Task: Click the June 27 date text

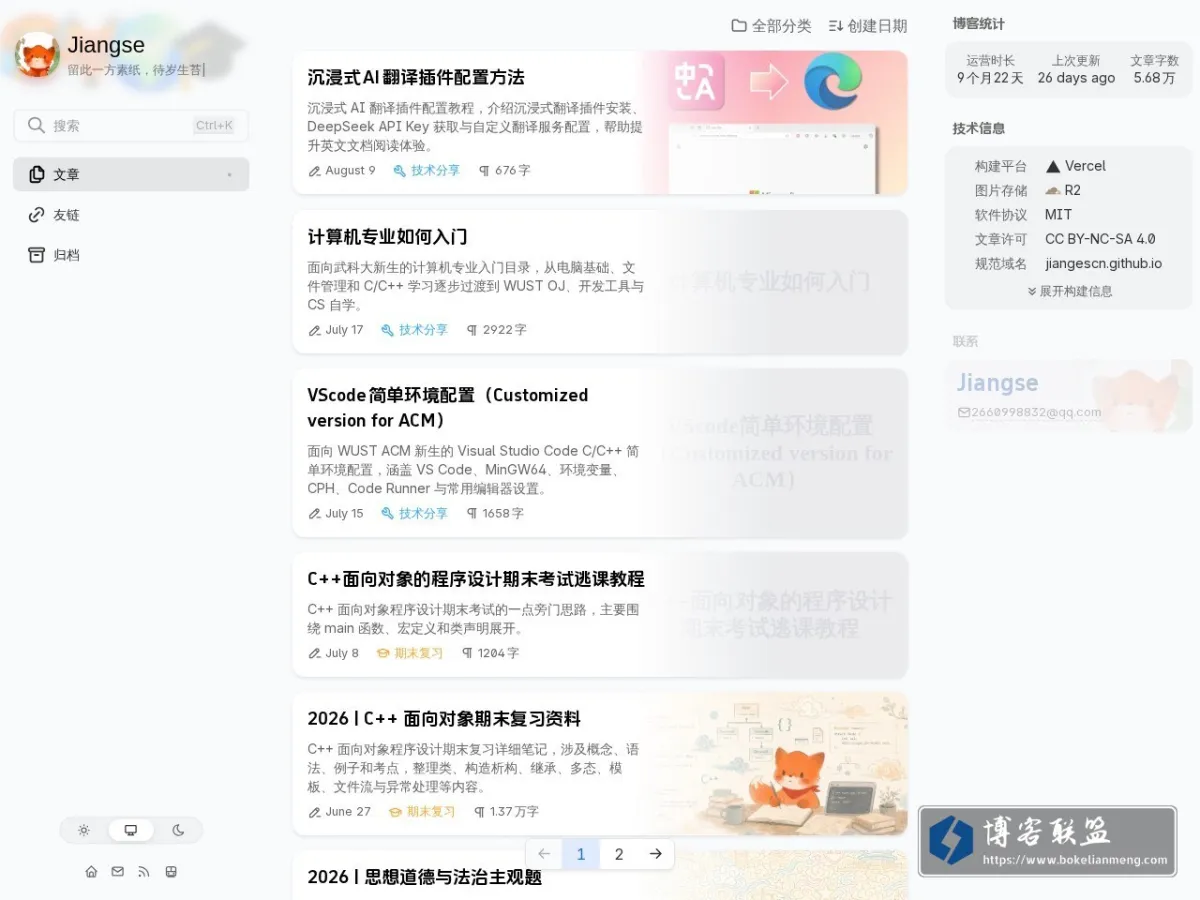Action: tap(348, 812)
